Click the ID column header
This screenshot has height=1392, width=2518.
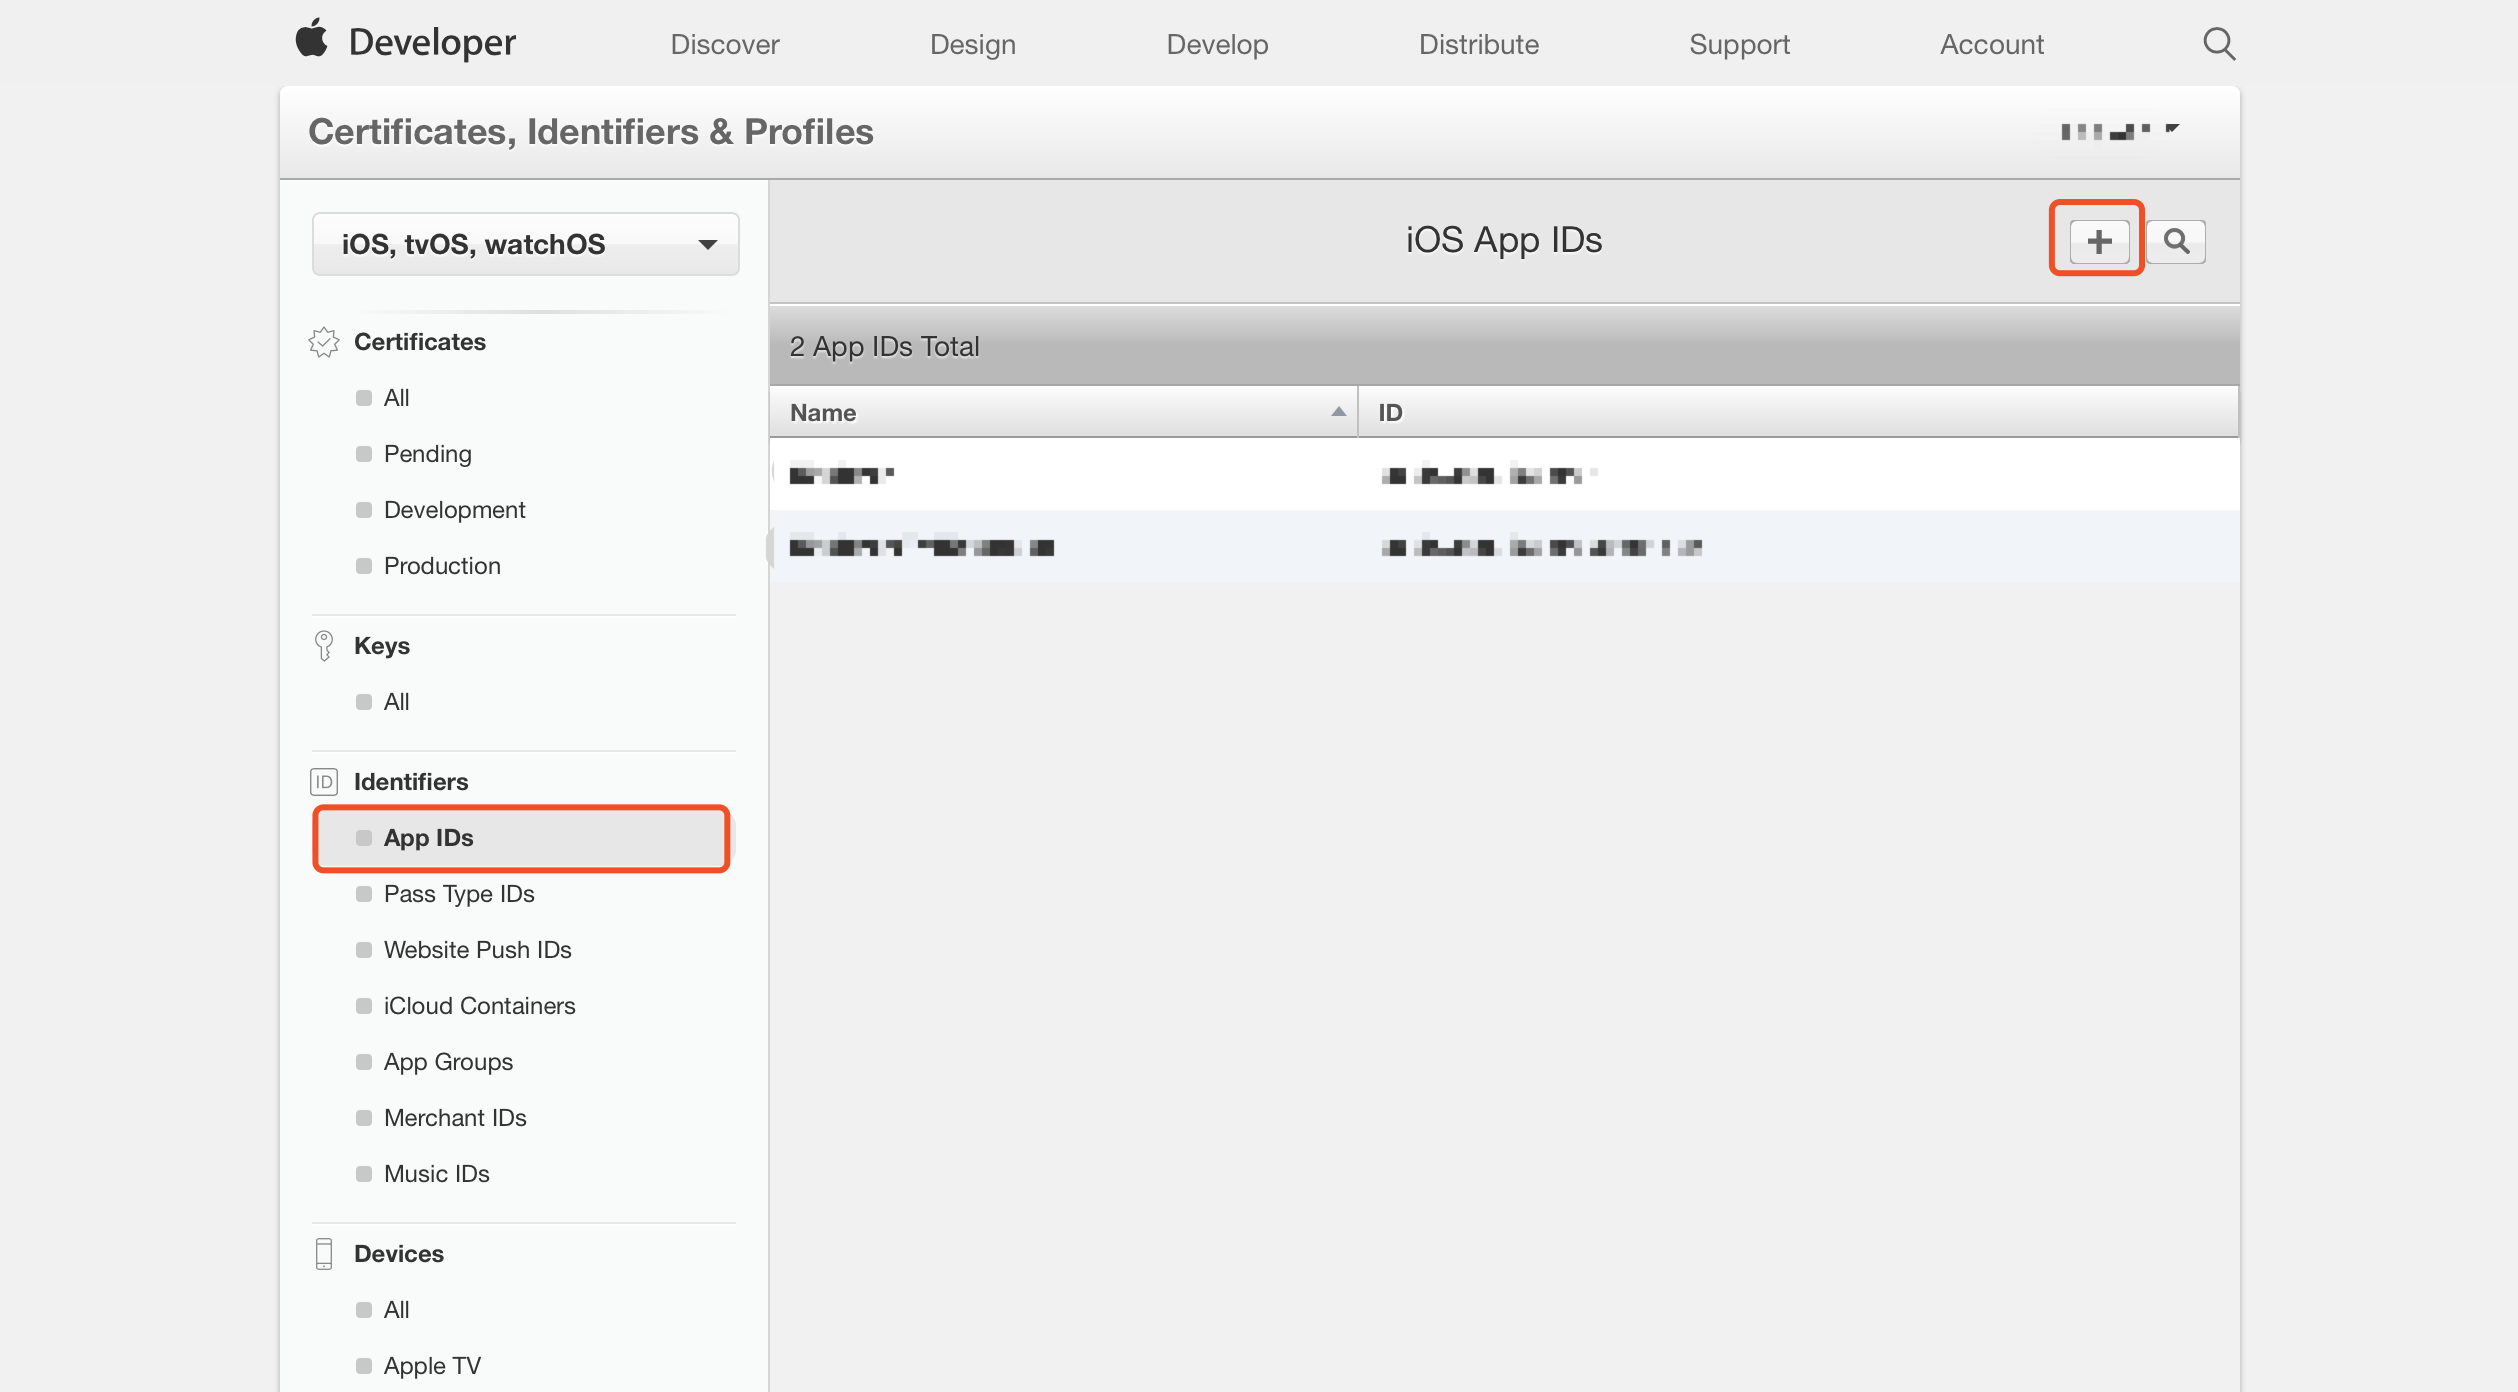(x=1390, y=412)
